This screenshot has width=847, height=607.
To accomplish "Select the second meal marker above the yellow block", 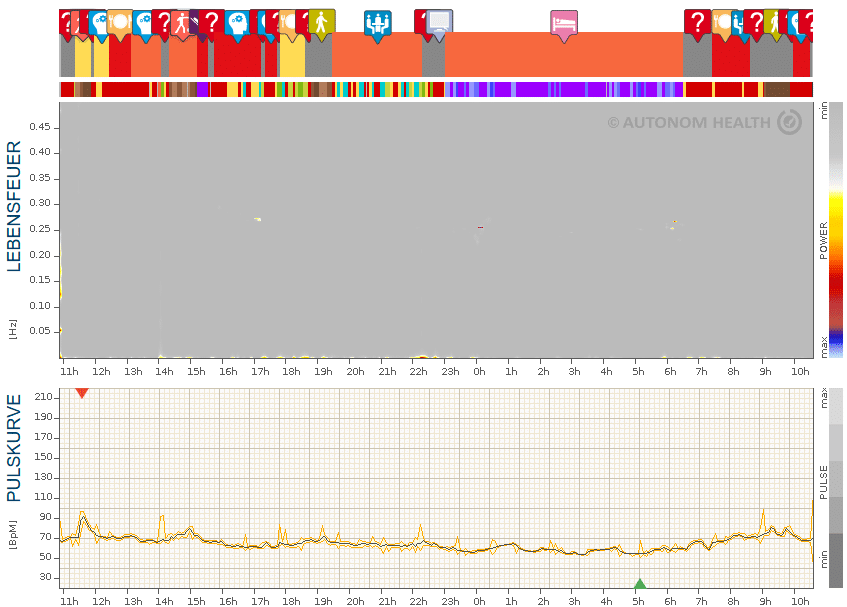I will [x=290, y=24].
